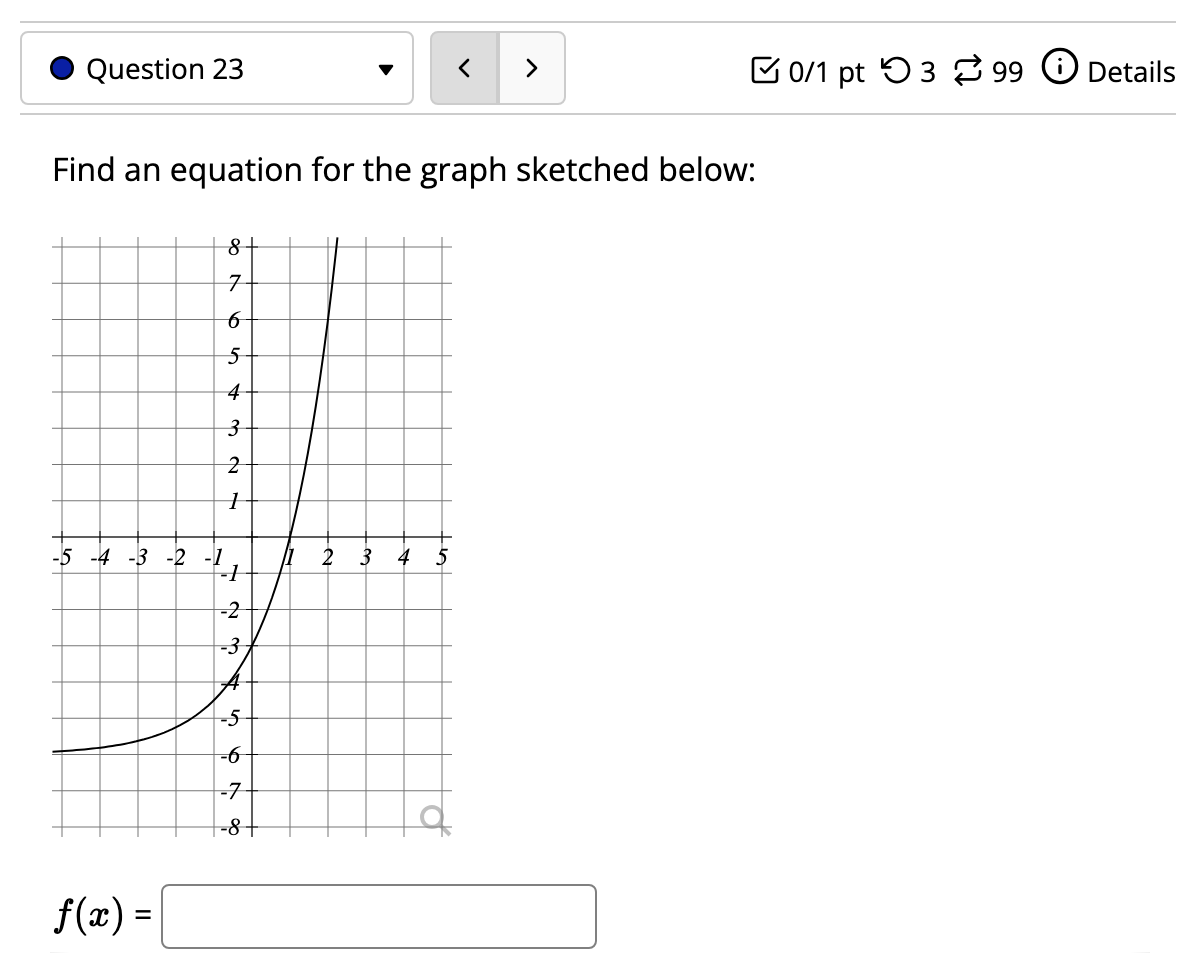The image size is (1180, 970).
Task: Select the question status radio indicator
Action: 62,69
